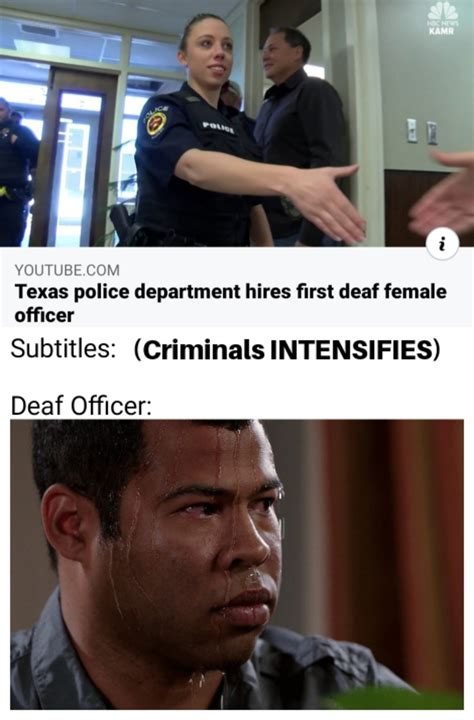Open the 'Texas police department hires' headline link
Viewport: 474px width, 720px height.
tap(230, 303)
